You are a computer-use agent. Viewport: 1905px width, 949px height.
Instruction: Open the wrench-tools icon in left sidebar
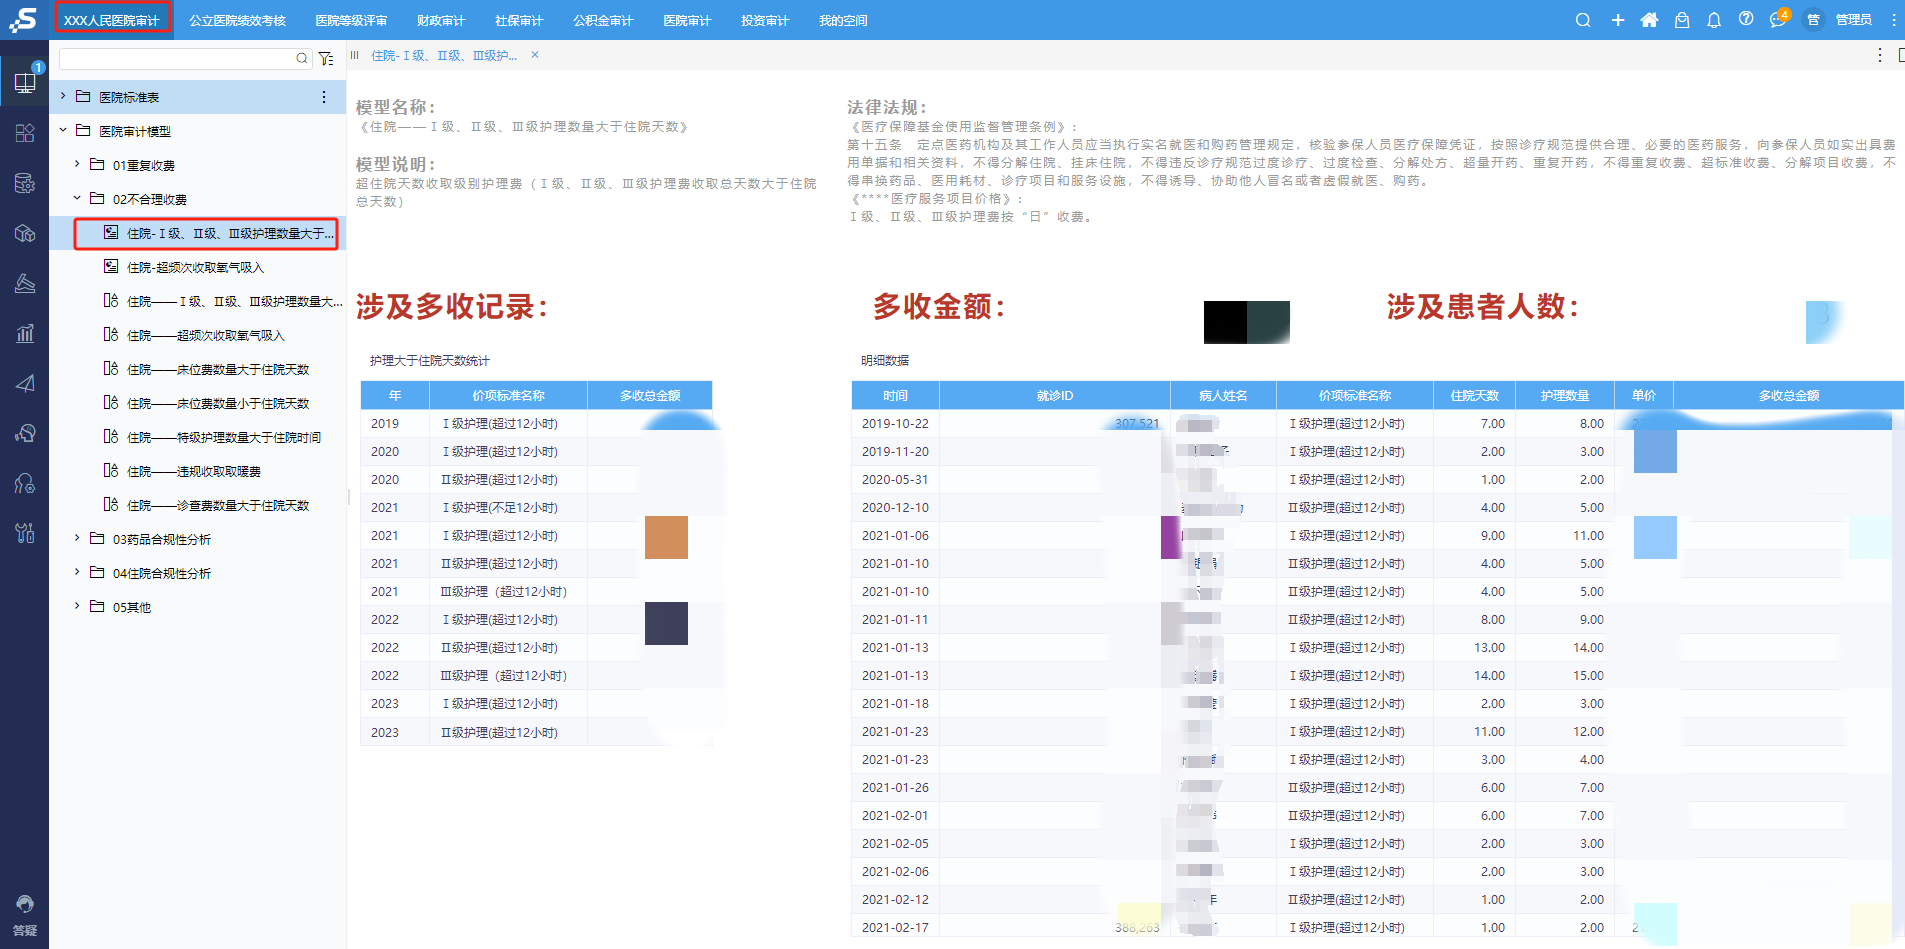click(x=25, y=533)
